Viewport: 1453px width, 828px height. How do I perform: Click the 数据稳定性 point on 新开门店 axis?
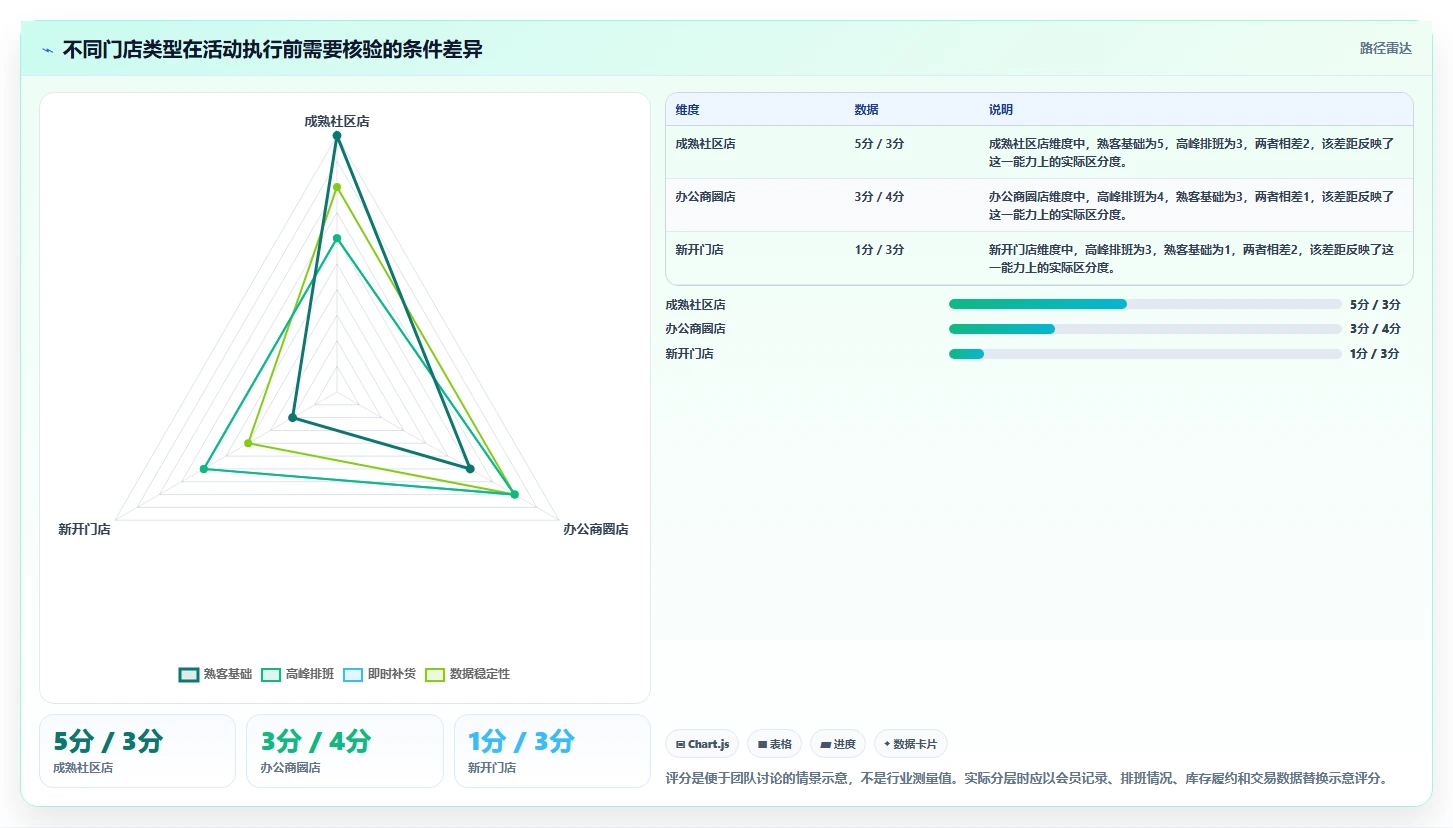tap(248, 443)
